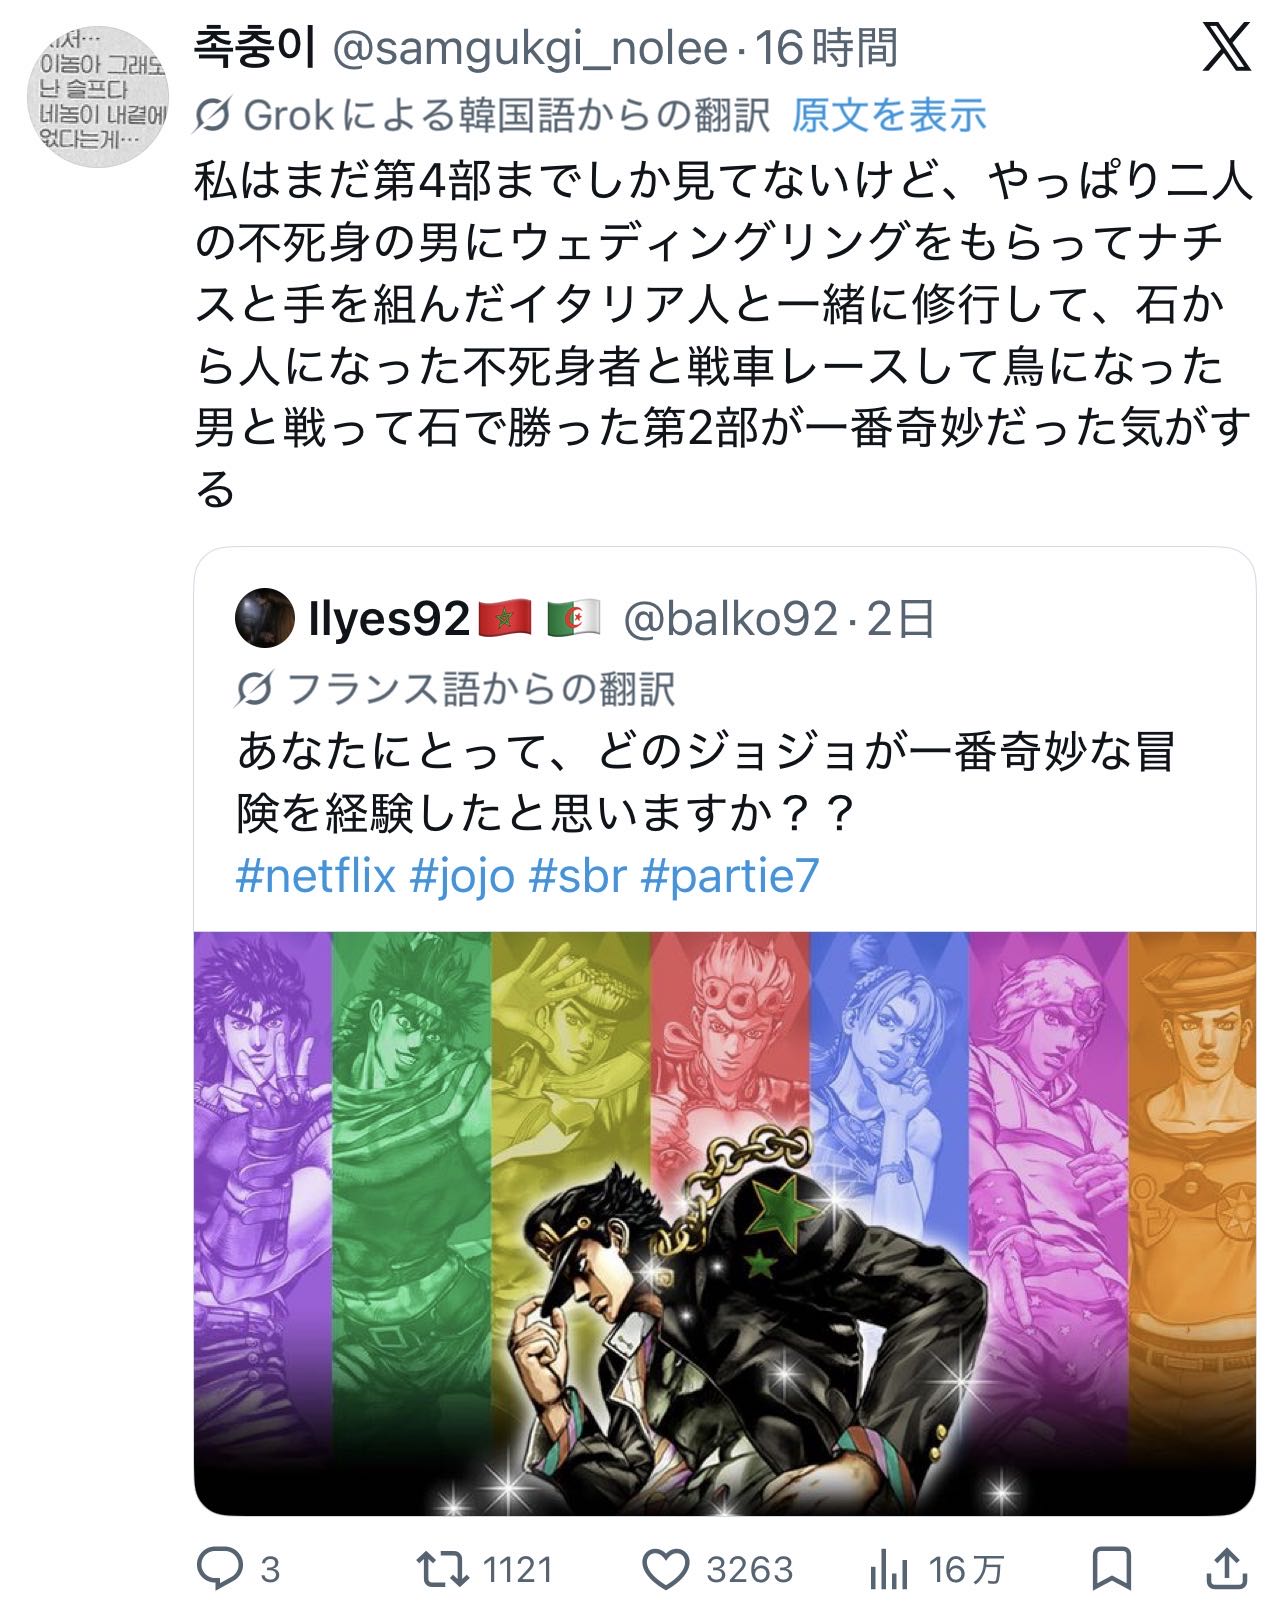Open the @balko92 handle

(729, 620)
